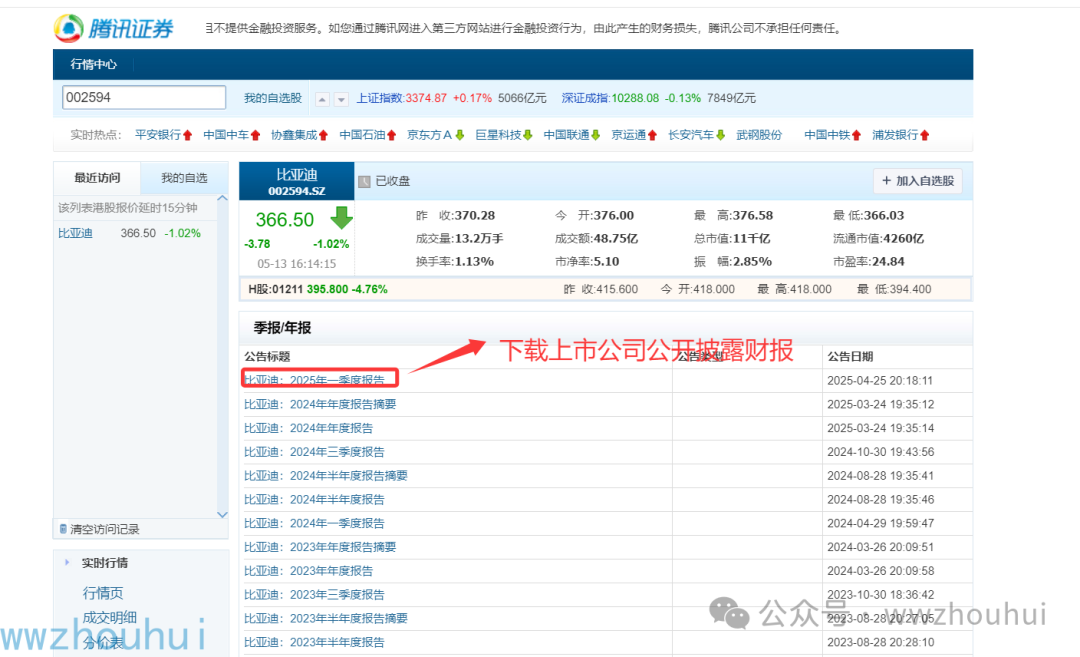1080x657 pixels.
Task: Open 比亚迪：2024年半年度报告摘要
Action: (x=326, y=476)
